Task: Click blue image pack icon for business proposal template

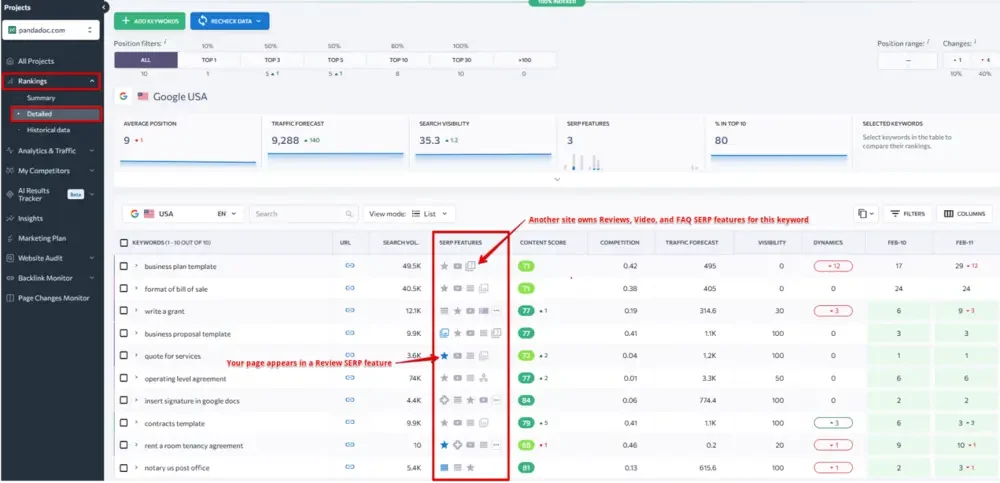Action: point(445,333)
